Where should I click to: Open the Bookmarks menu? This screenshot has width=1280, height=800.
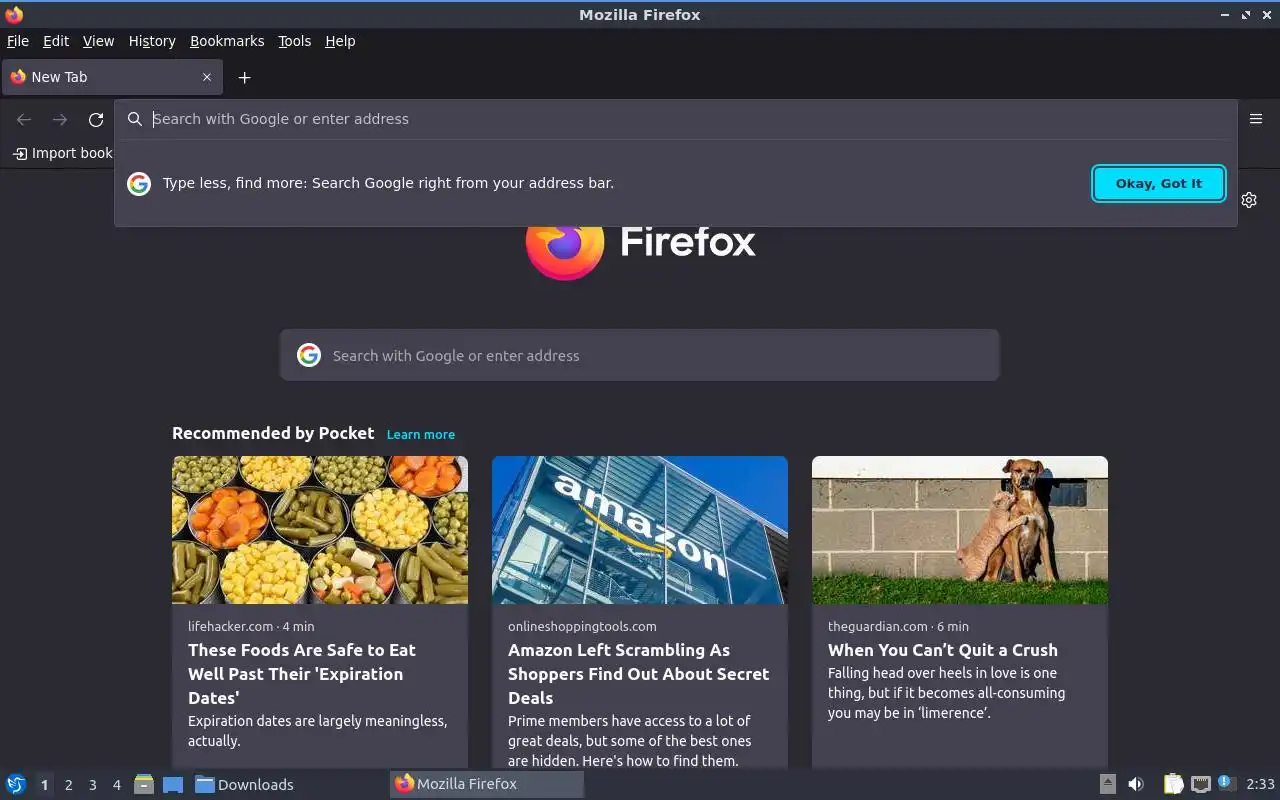(227, 41)
